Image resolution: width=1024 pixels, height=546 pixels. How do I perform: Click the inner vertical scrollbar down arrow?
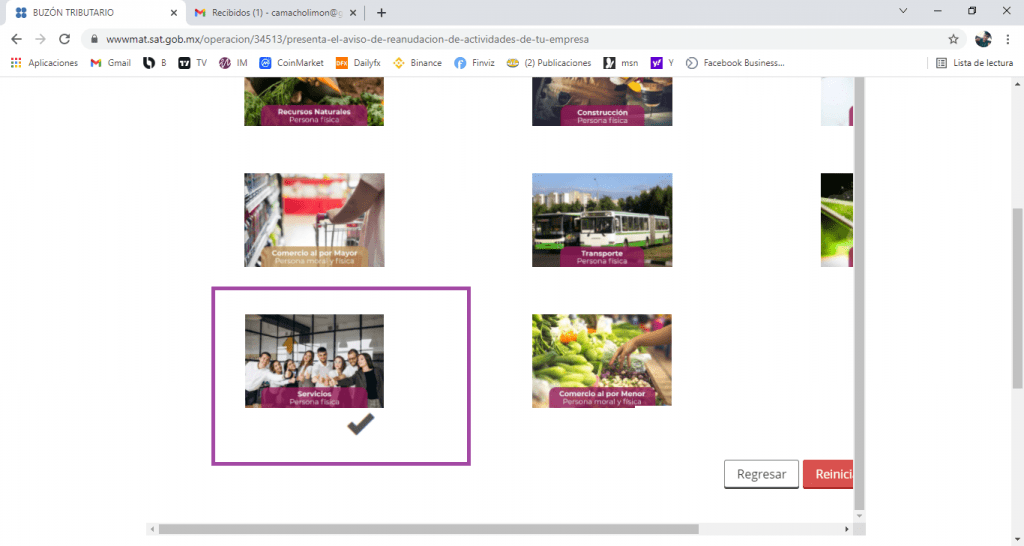point(859,515)
